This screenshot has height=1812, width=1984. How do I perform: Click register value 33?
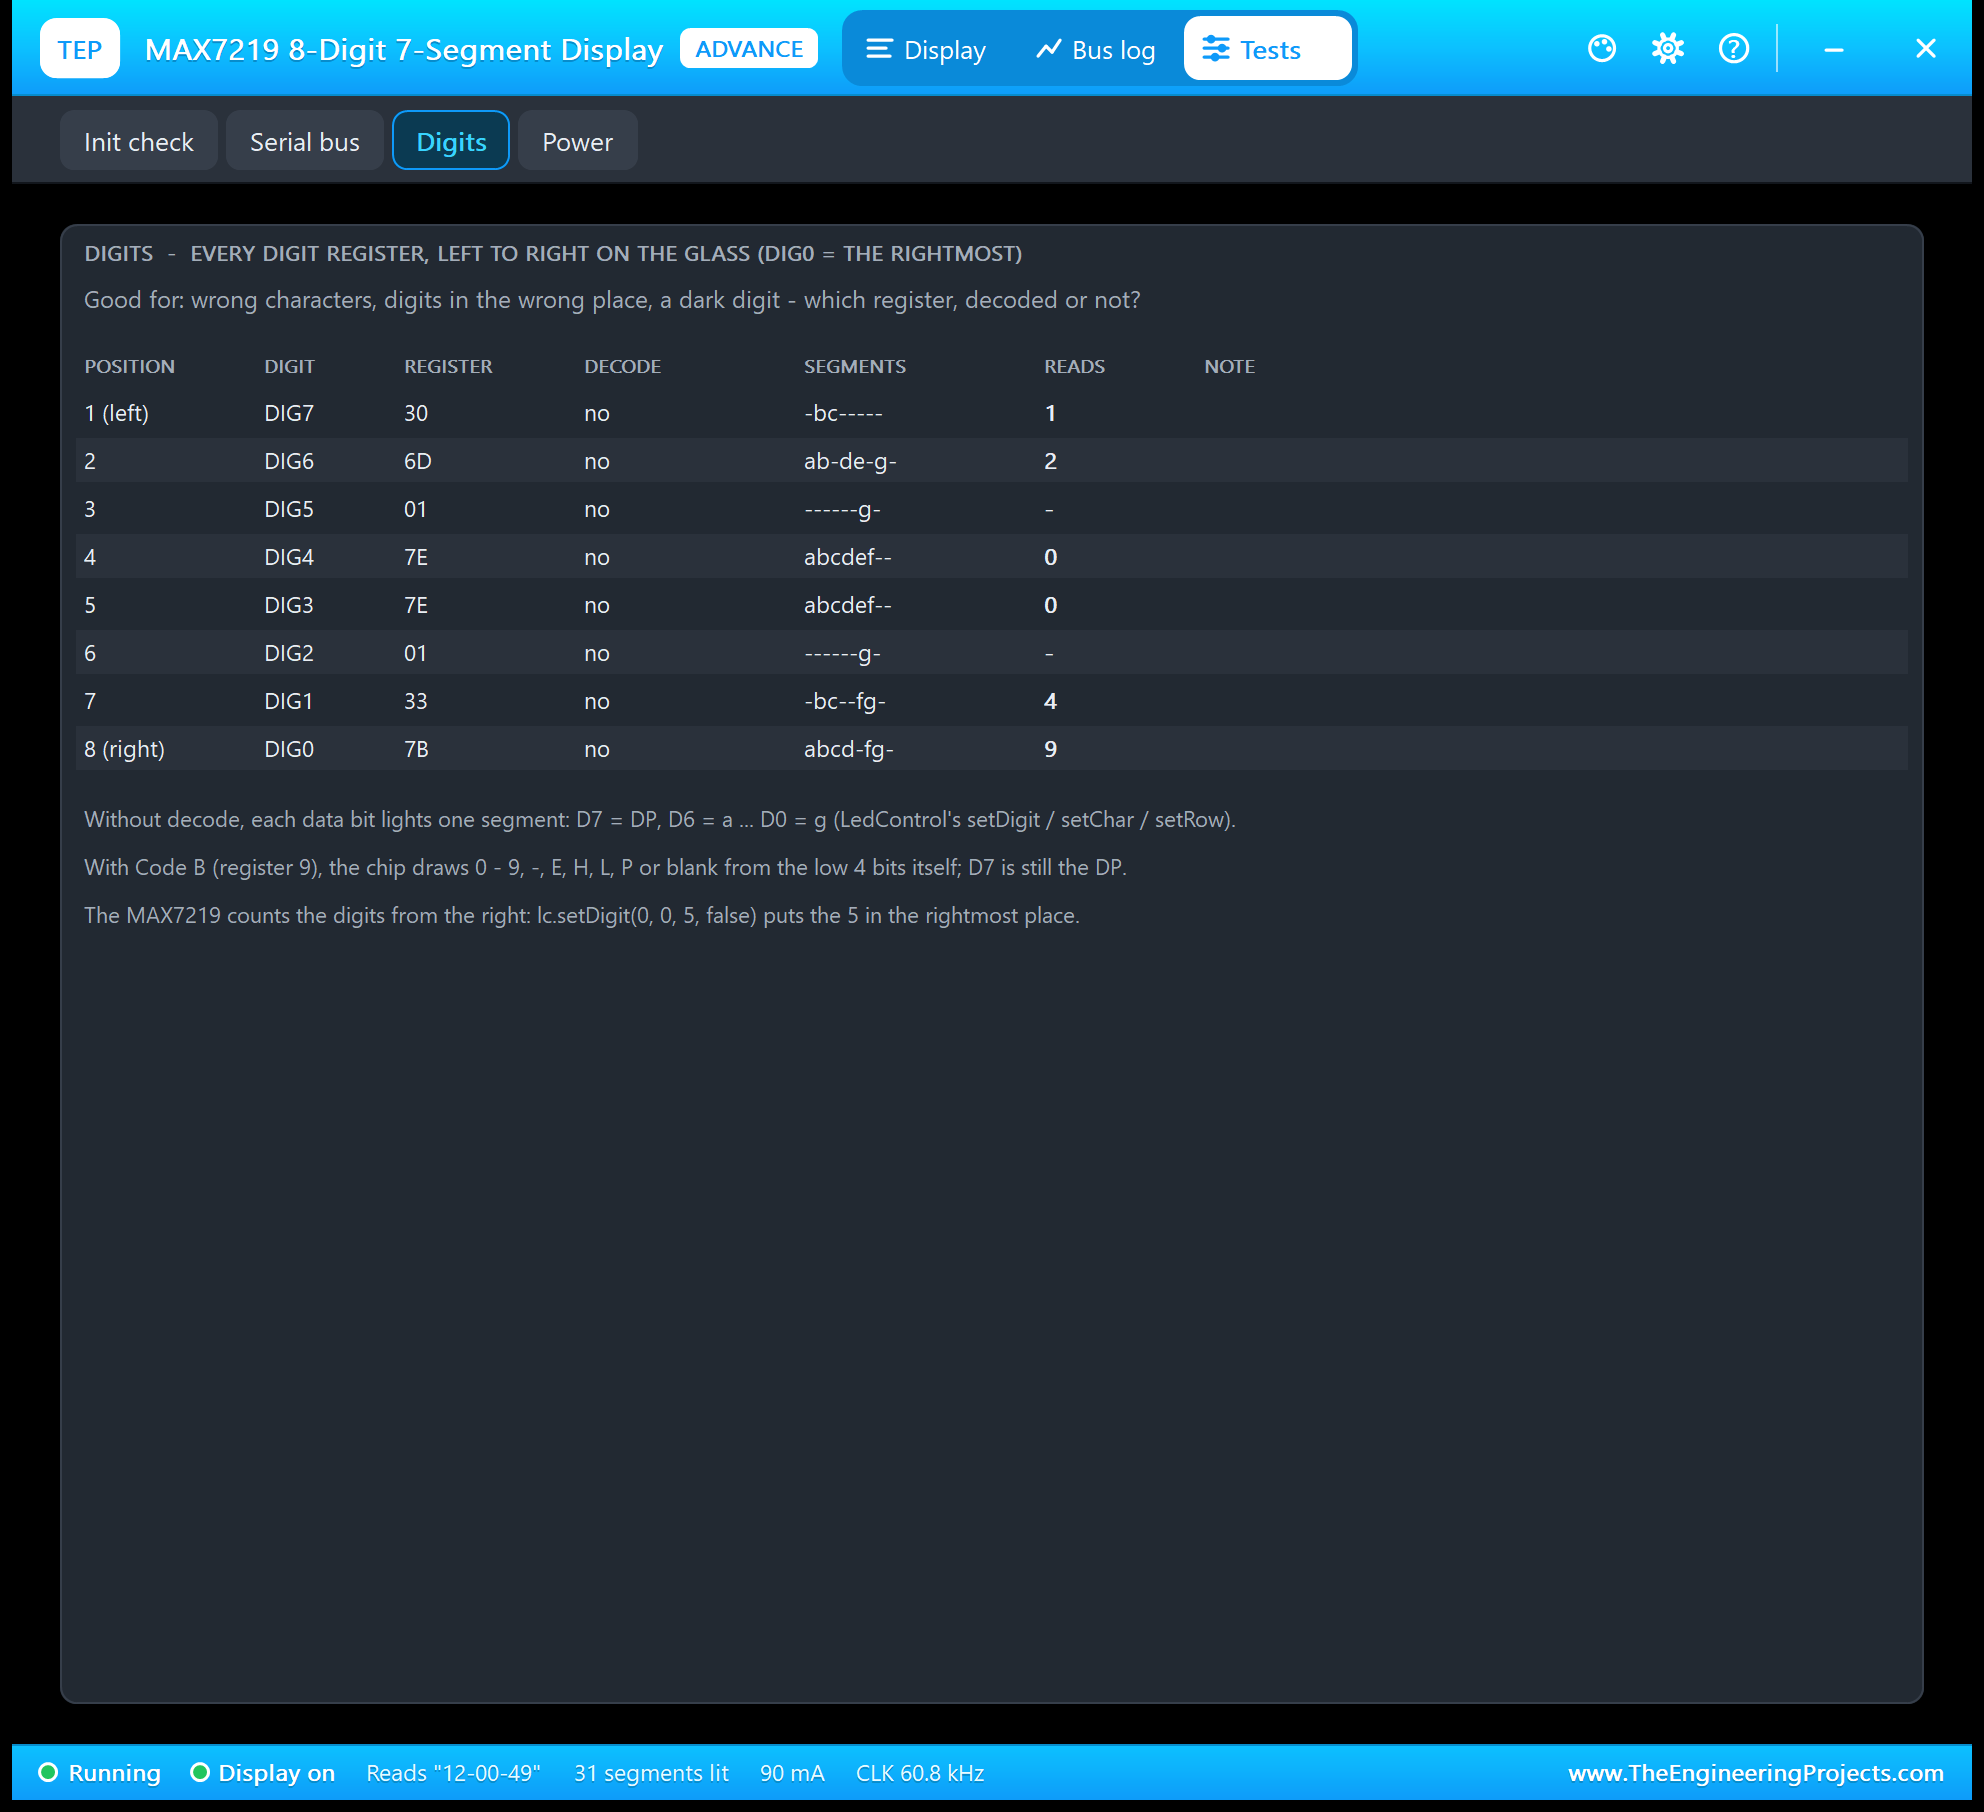tap(416, 701)
